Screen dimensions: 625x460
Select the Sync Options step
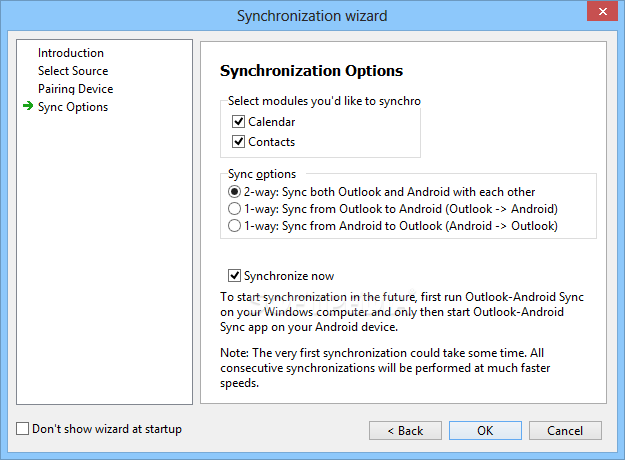[x=73, y=107]
